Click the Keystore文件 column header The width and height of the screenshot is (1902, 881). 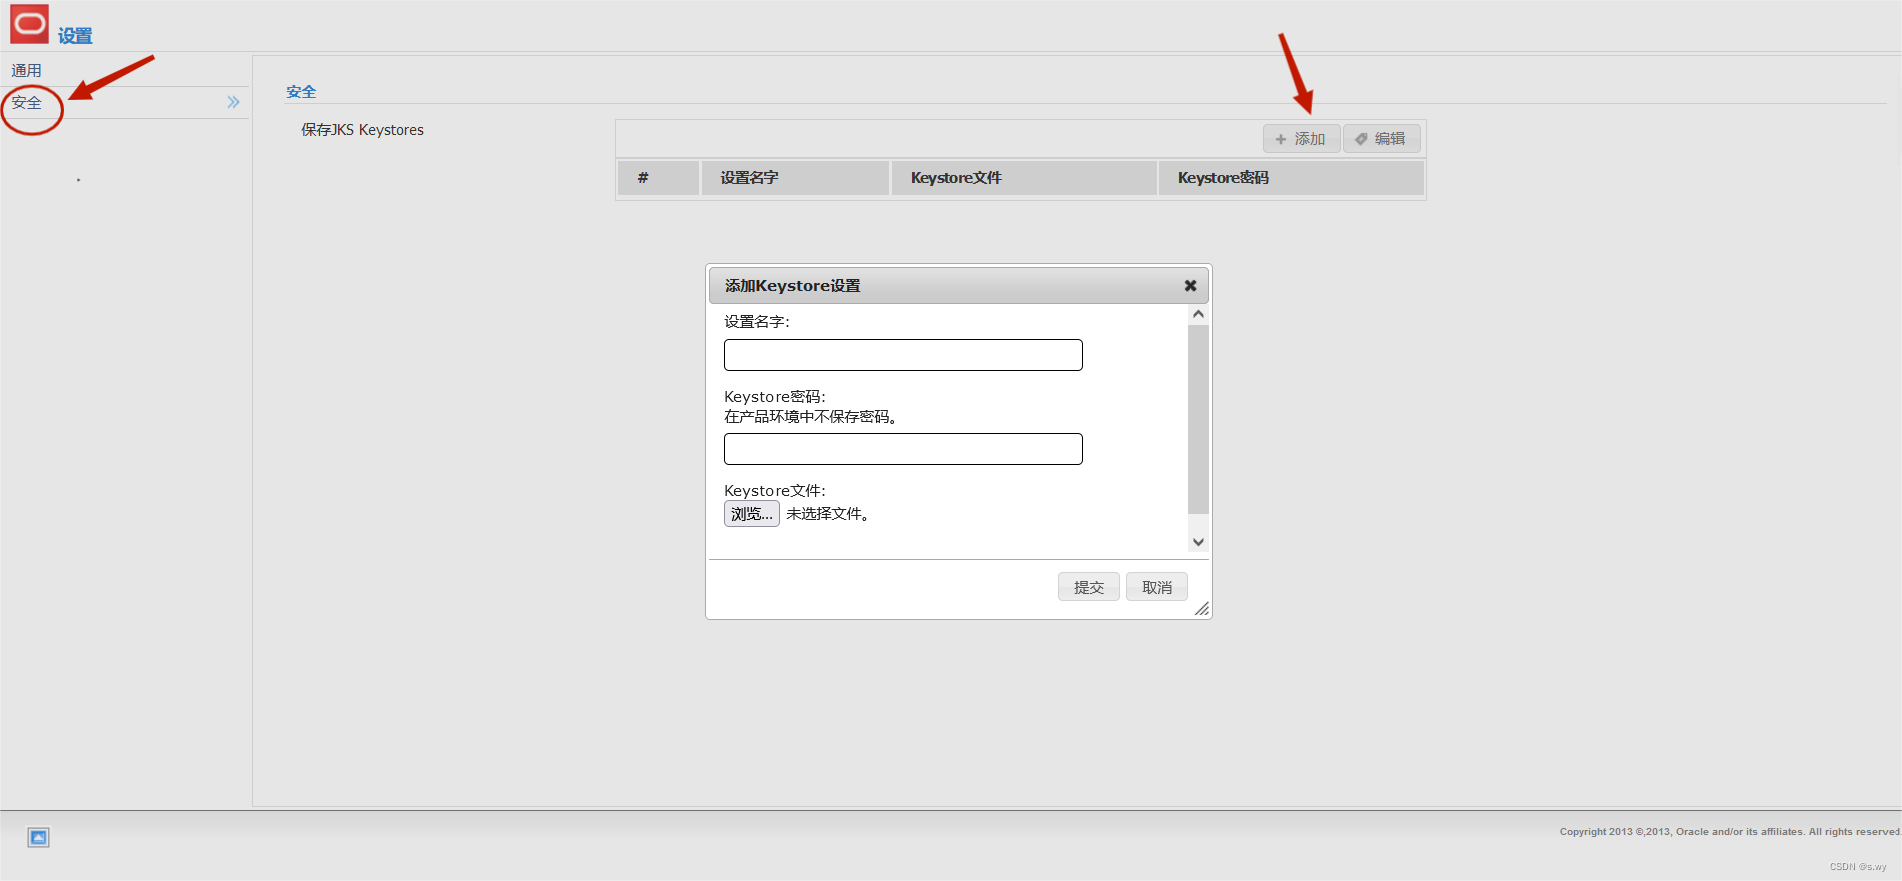coord(1024,178)
